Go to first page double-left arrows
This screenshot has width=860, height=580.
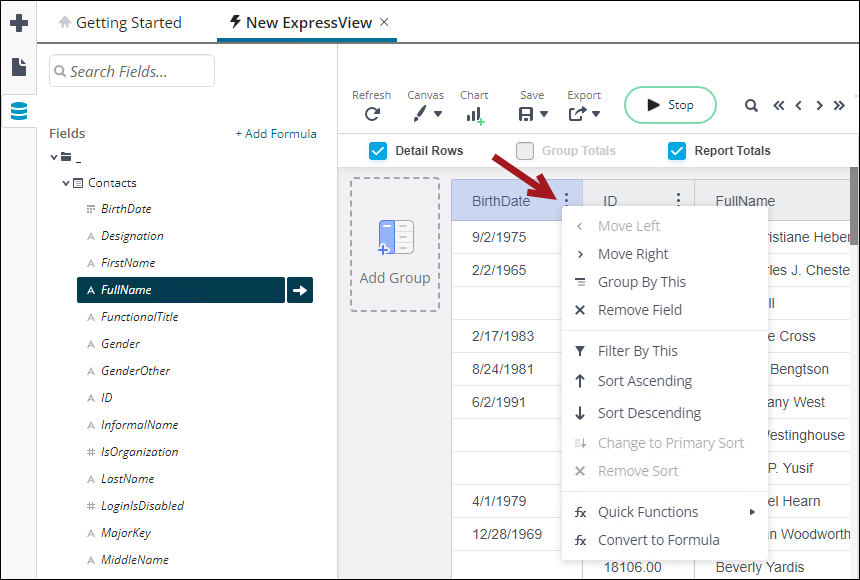point(779,105)
